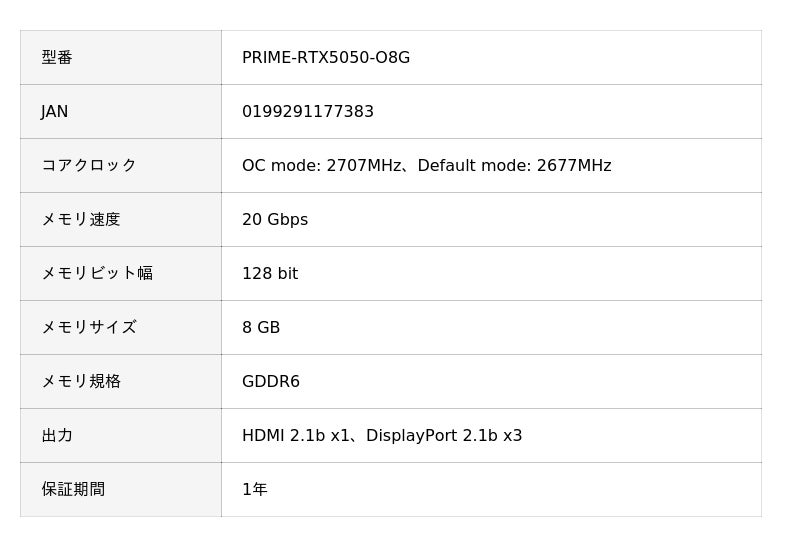Select the PRIME-RTX5050-O8G model number text
Screen dimensions: 800x547
click(326, 58)
